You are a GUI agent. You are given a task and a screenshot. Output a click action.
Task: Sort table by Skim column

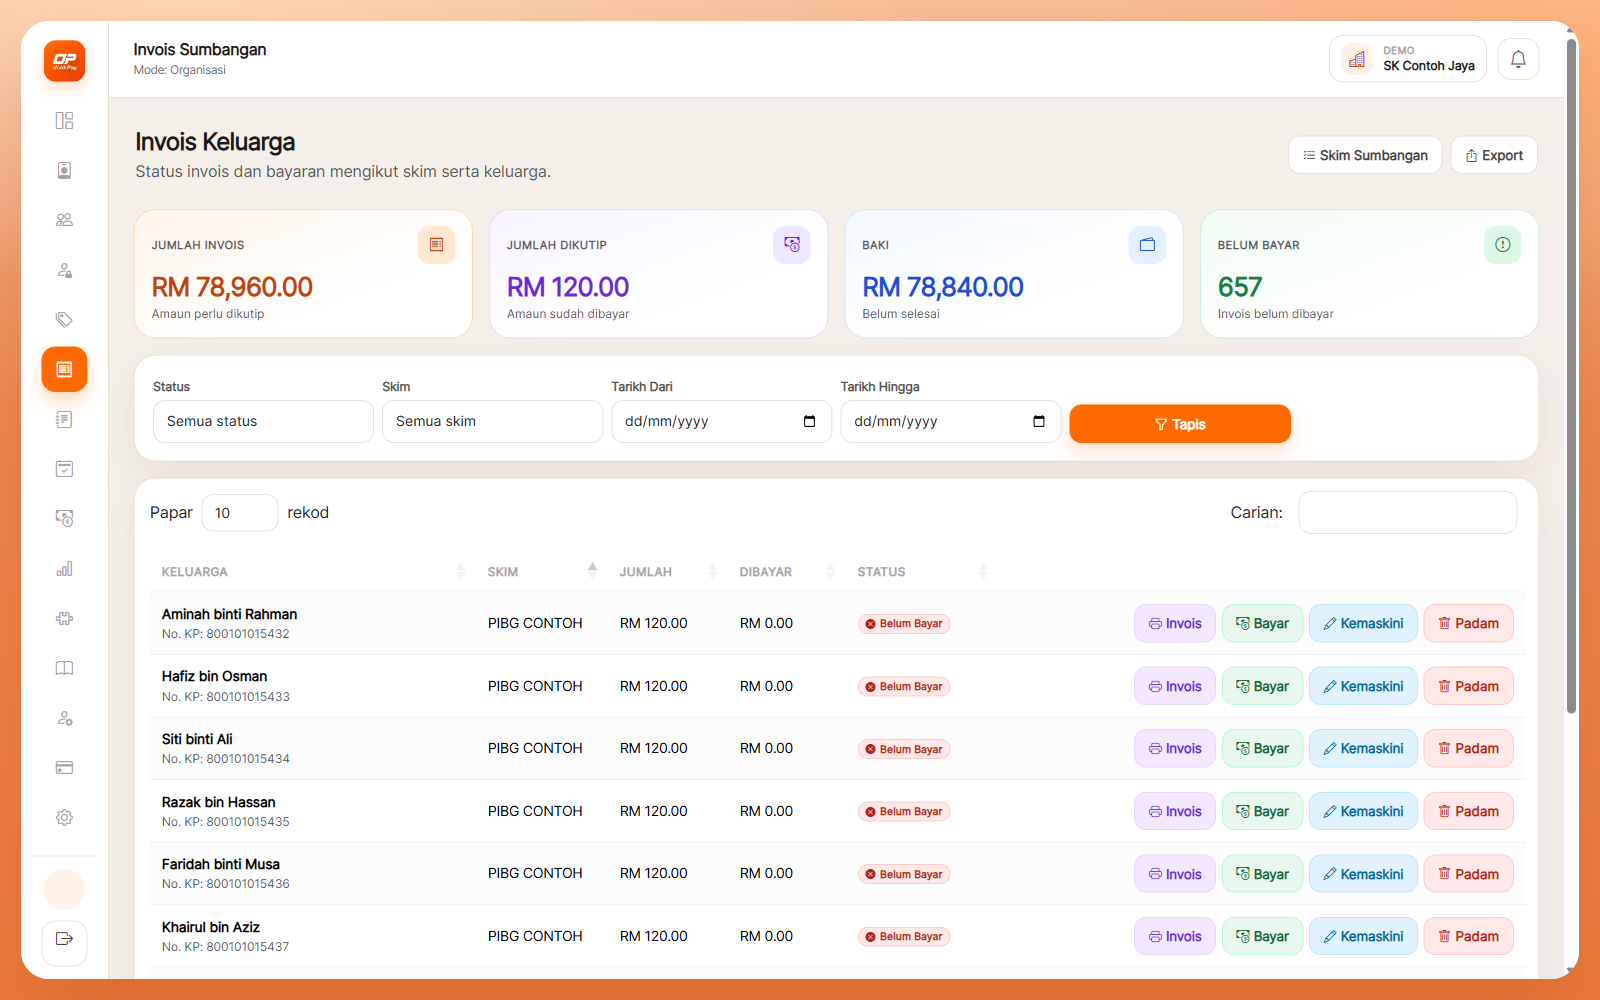[541, 572]
